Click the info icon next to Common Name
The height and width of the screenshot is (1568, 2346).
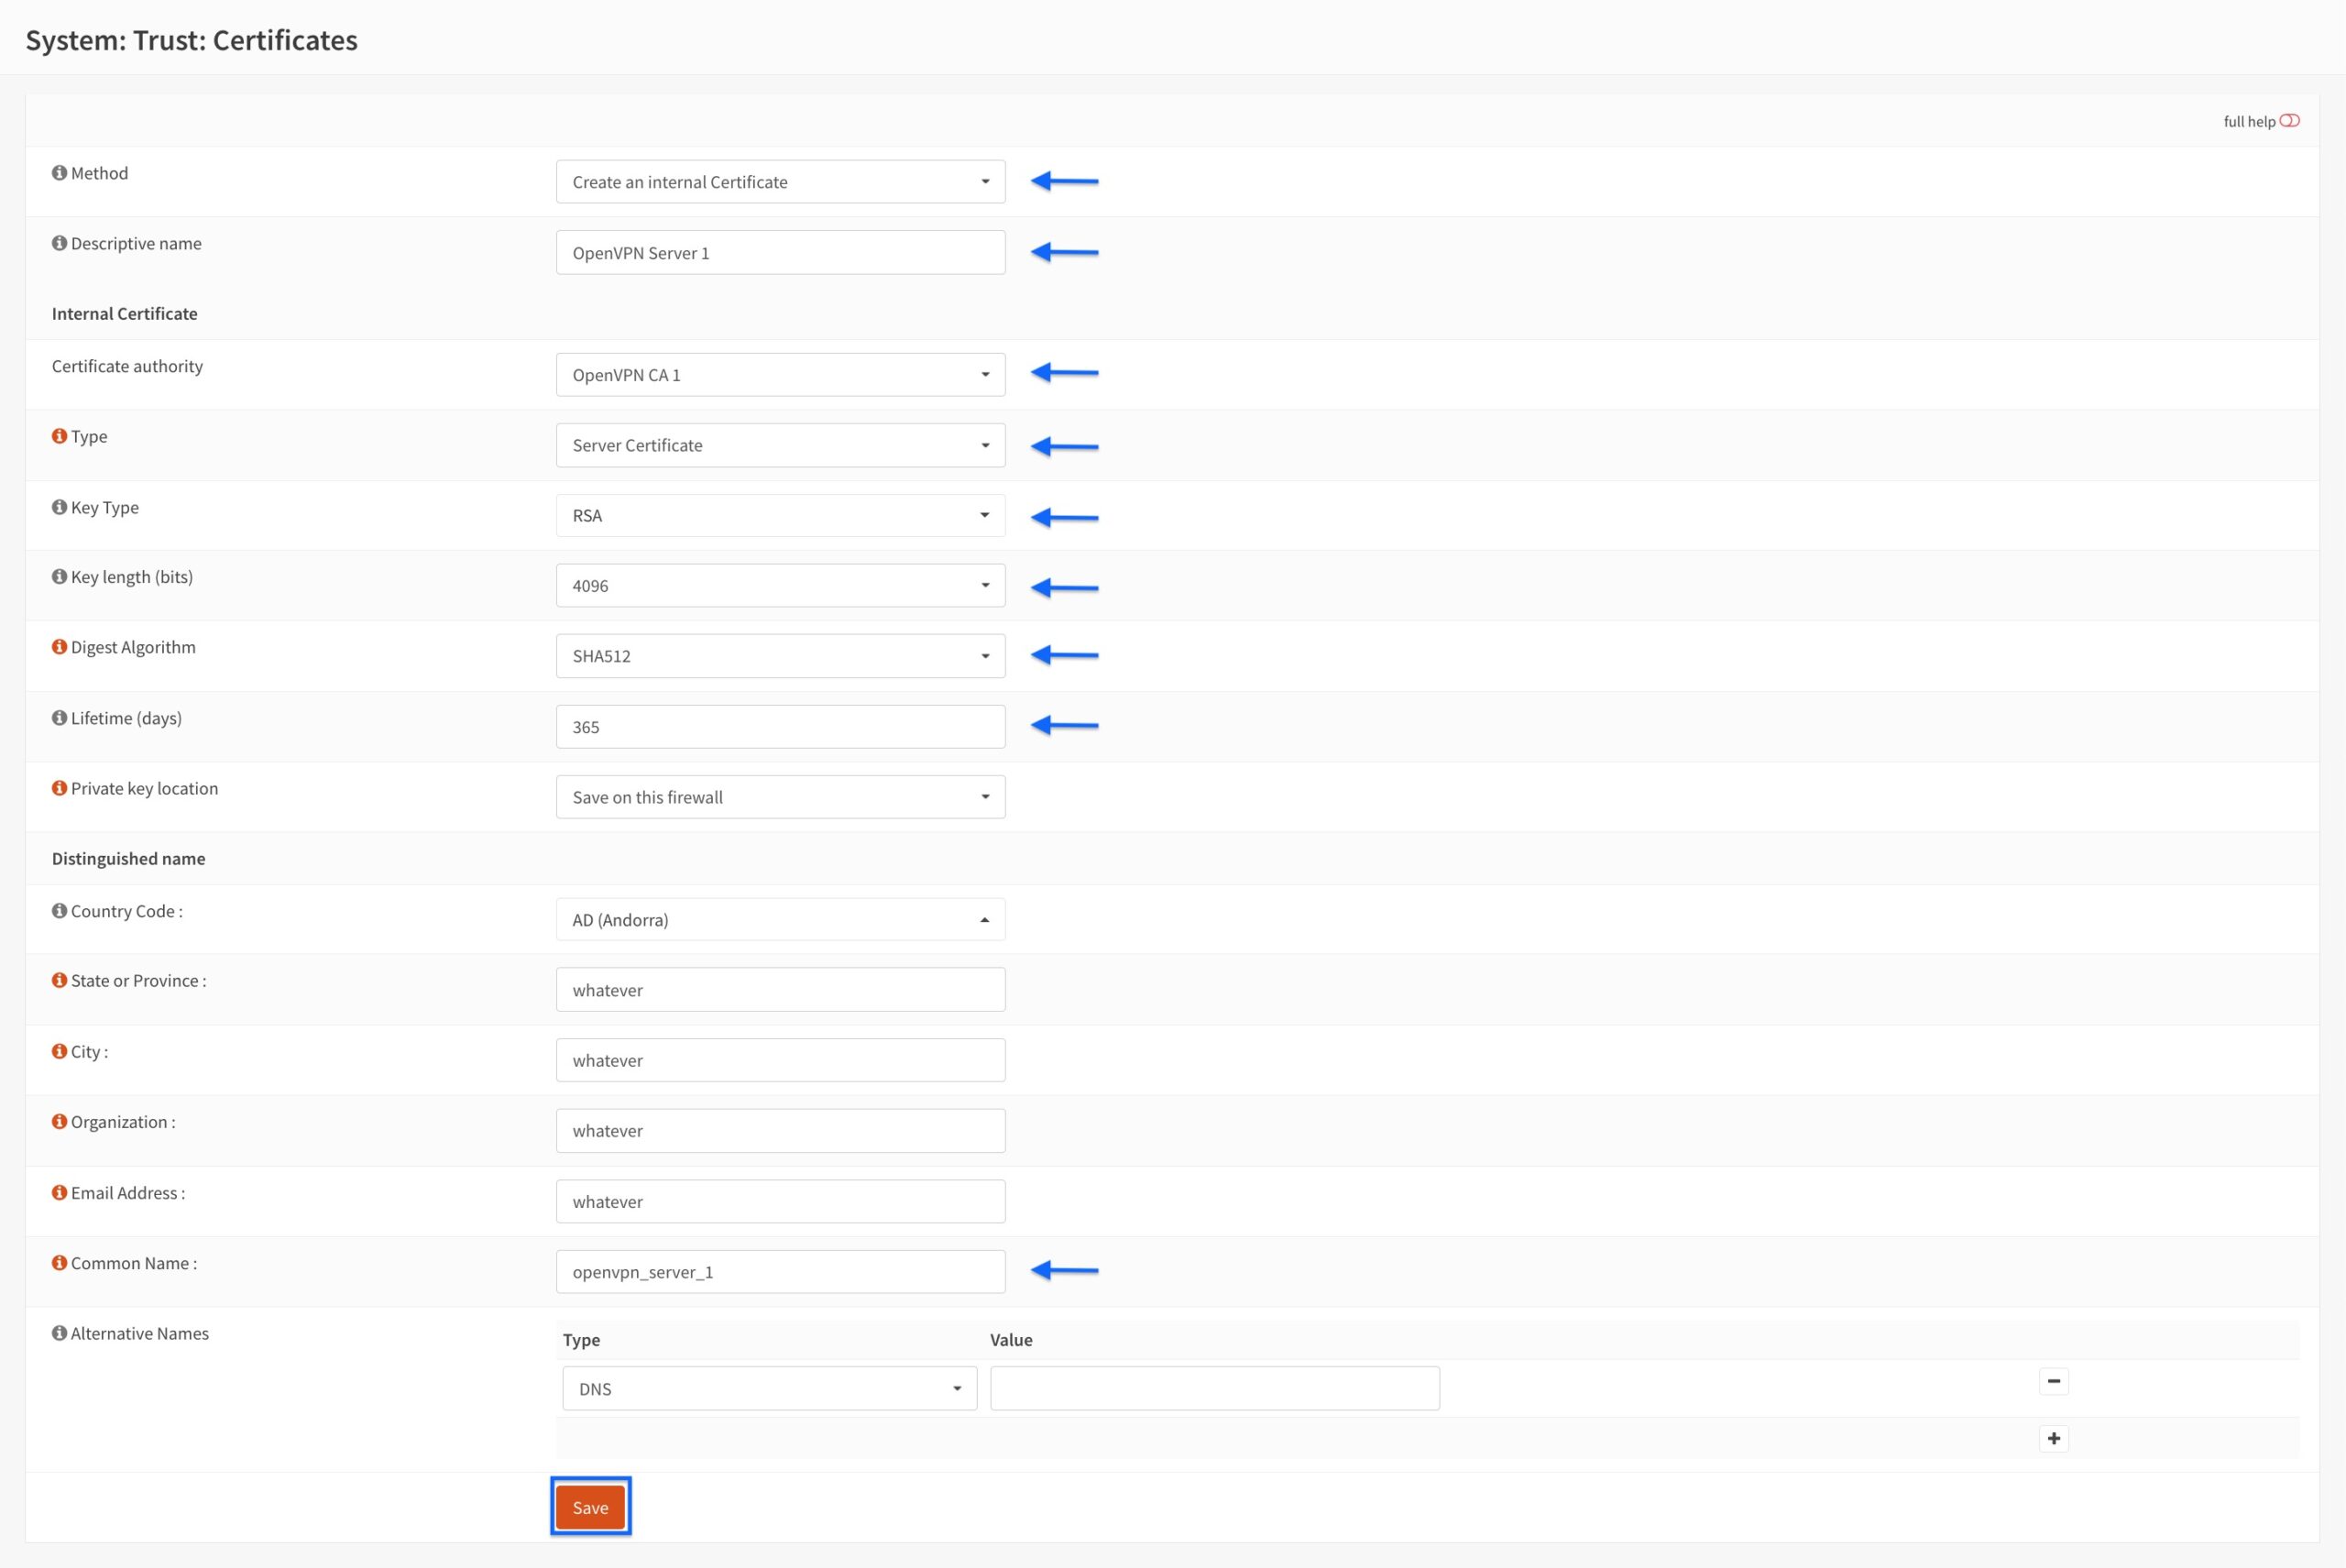pos(59,1262)
